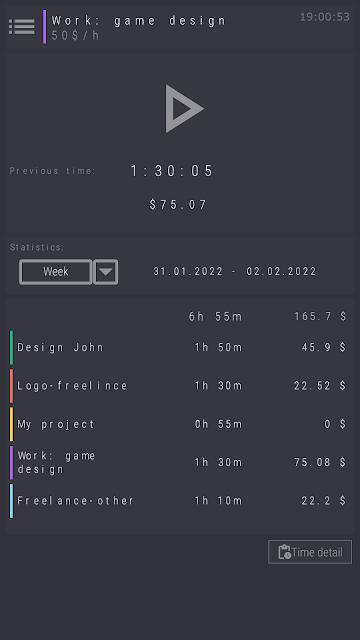Expand the Week period dropdown arrow
Viewport: 360px width, 640px height.
click(106, 272)
